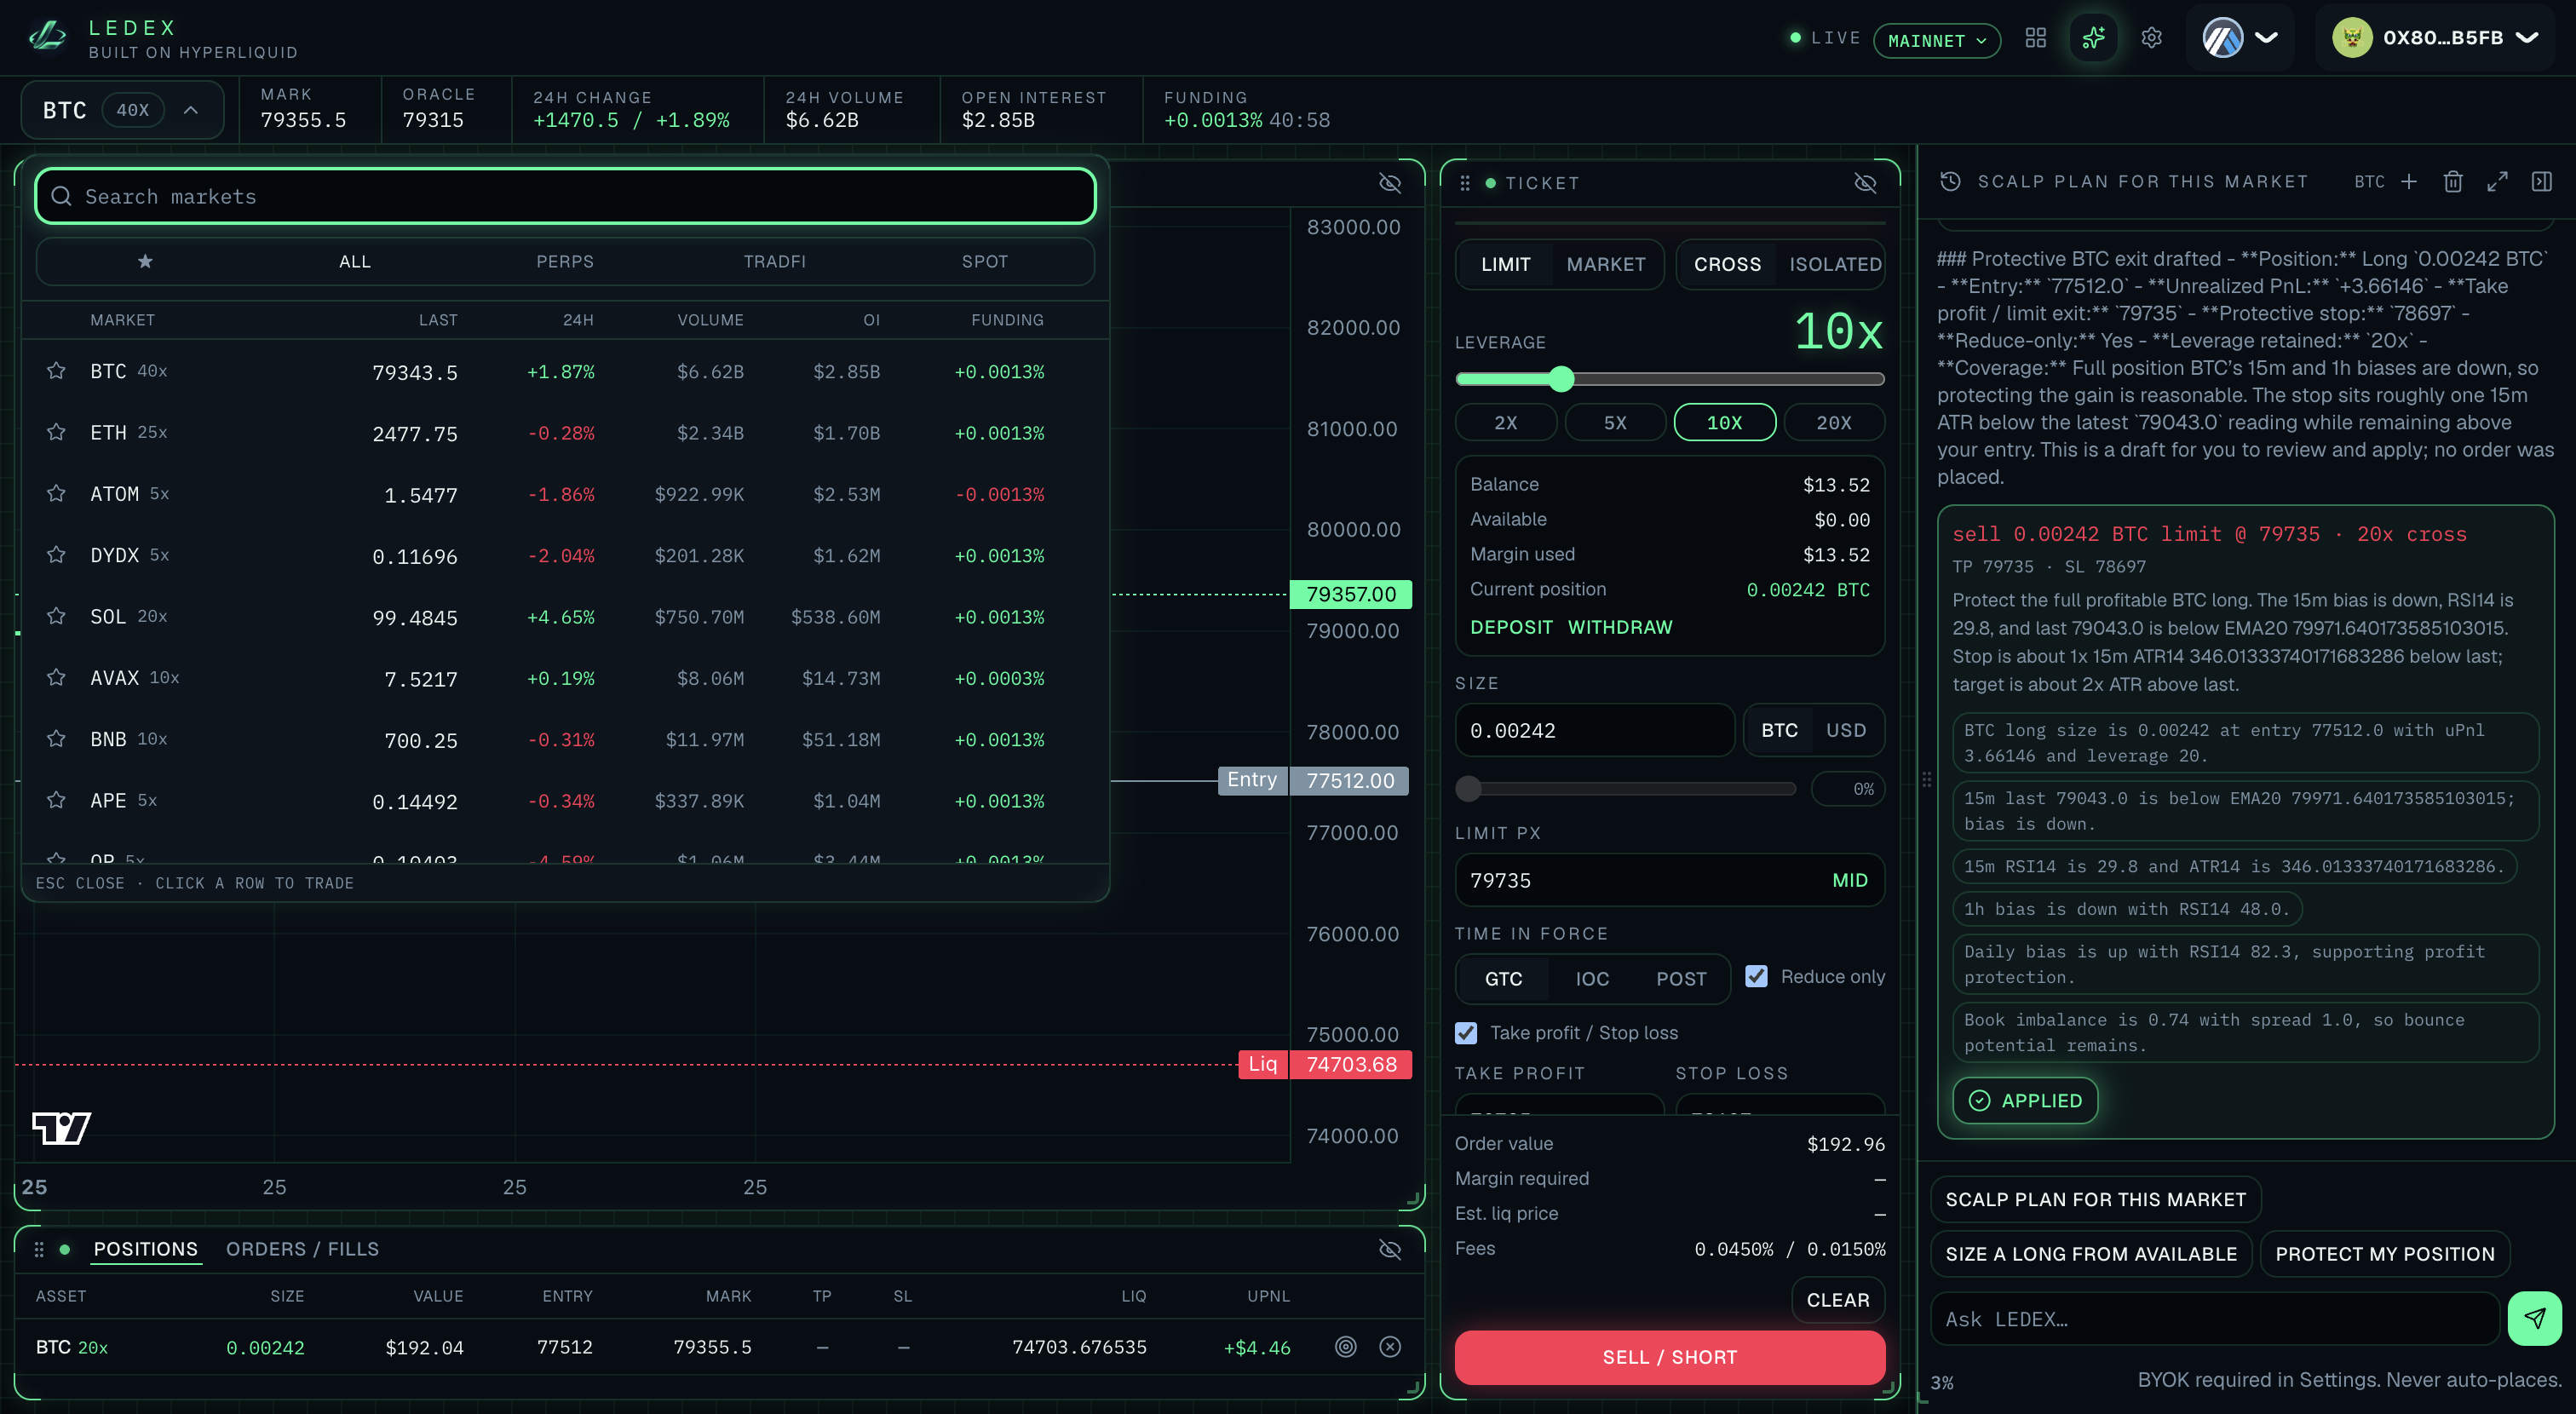Select the SPOT markets tab
Viewport: 2576px width, 1414px height.
(984, 261)
